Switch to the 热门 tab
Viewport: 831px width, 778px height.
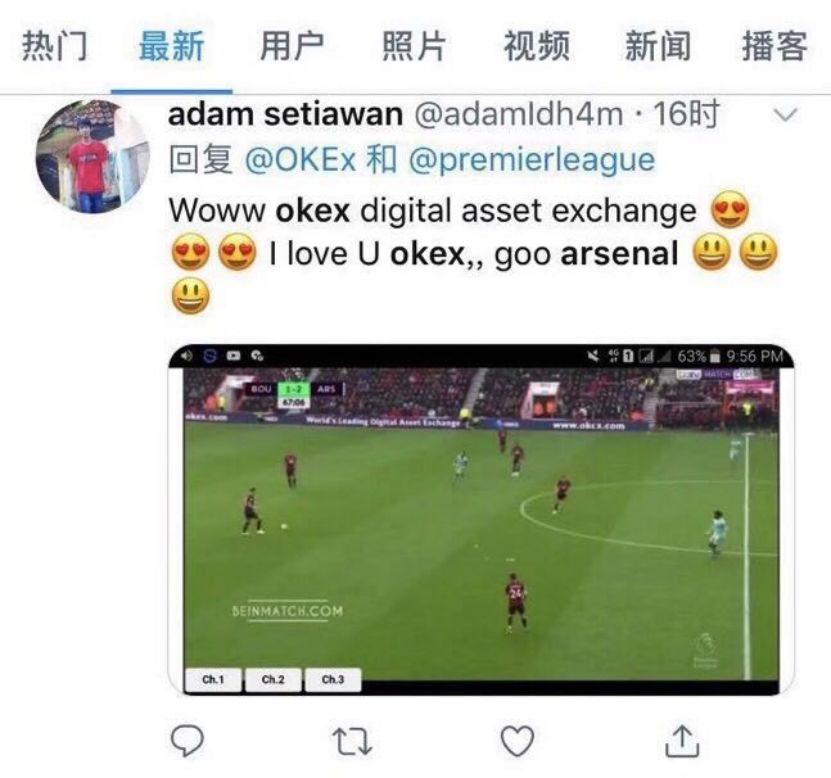click(x=54, y=46)
